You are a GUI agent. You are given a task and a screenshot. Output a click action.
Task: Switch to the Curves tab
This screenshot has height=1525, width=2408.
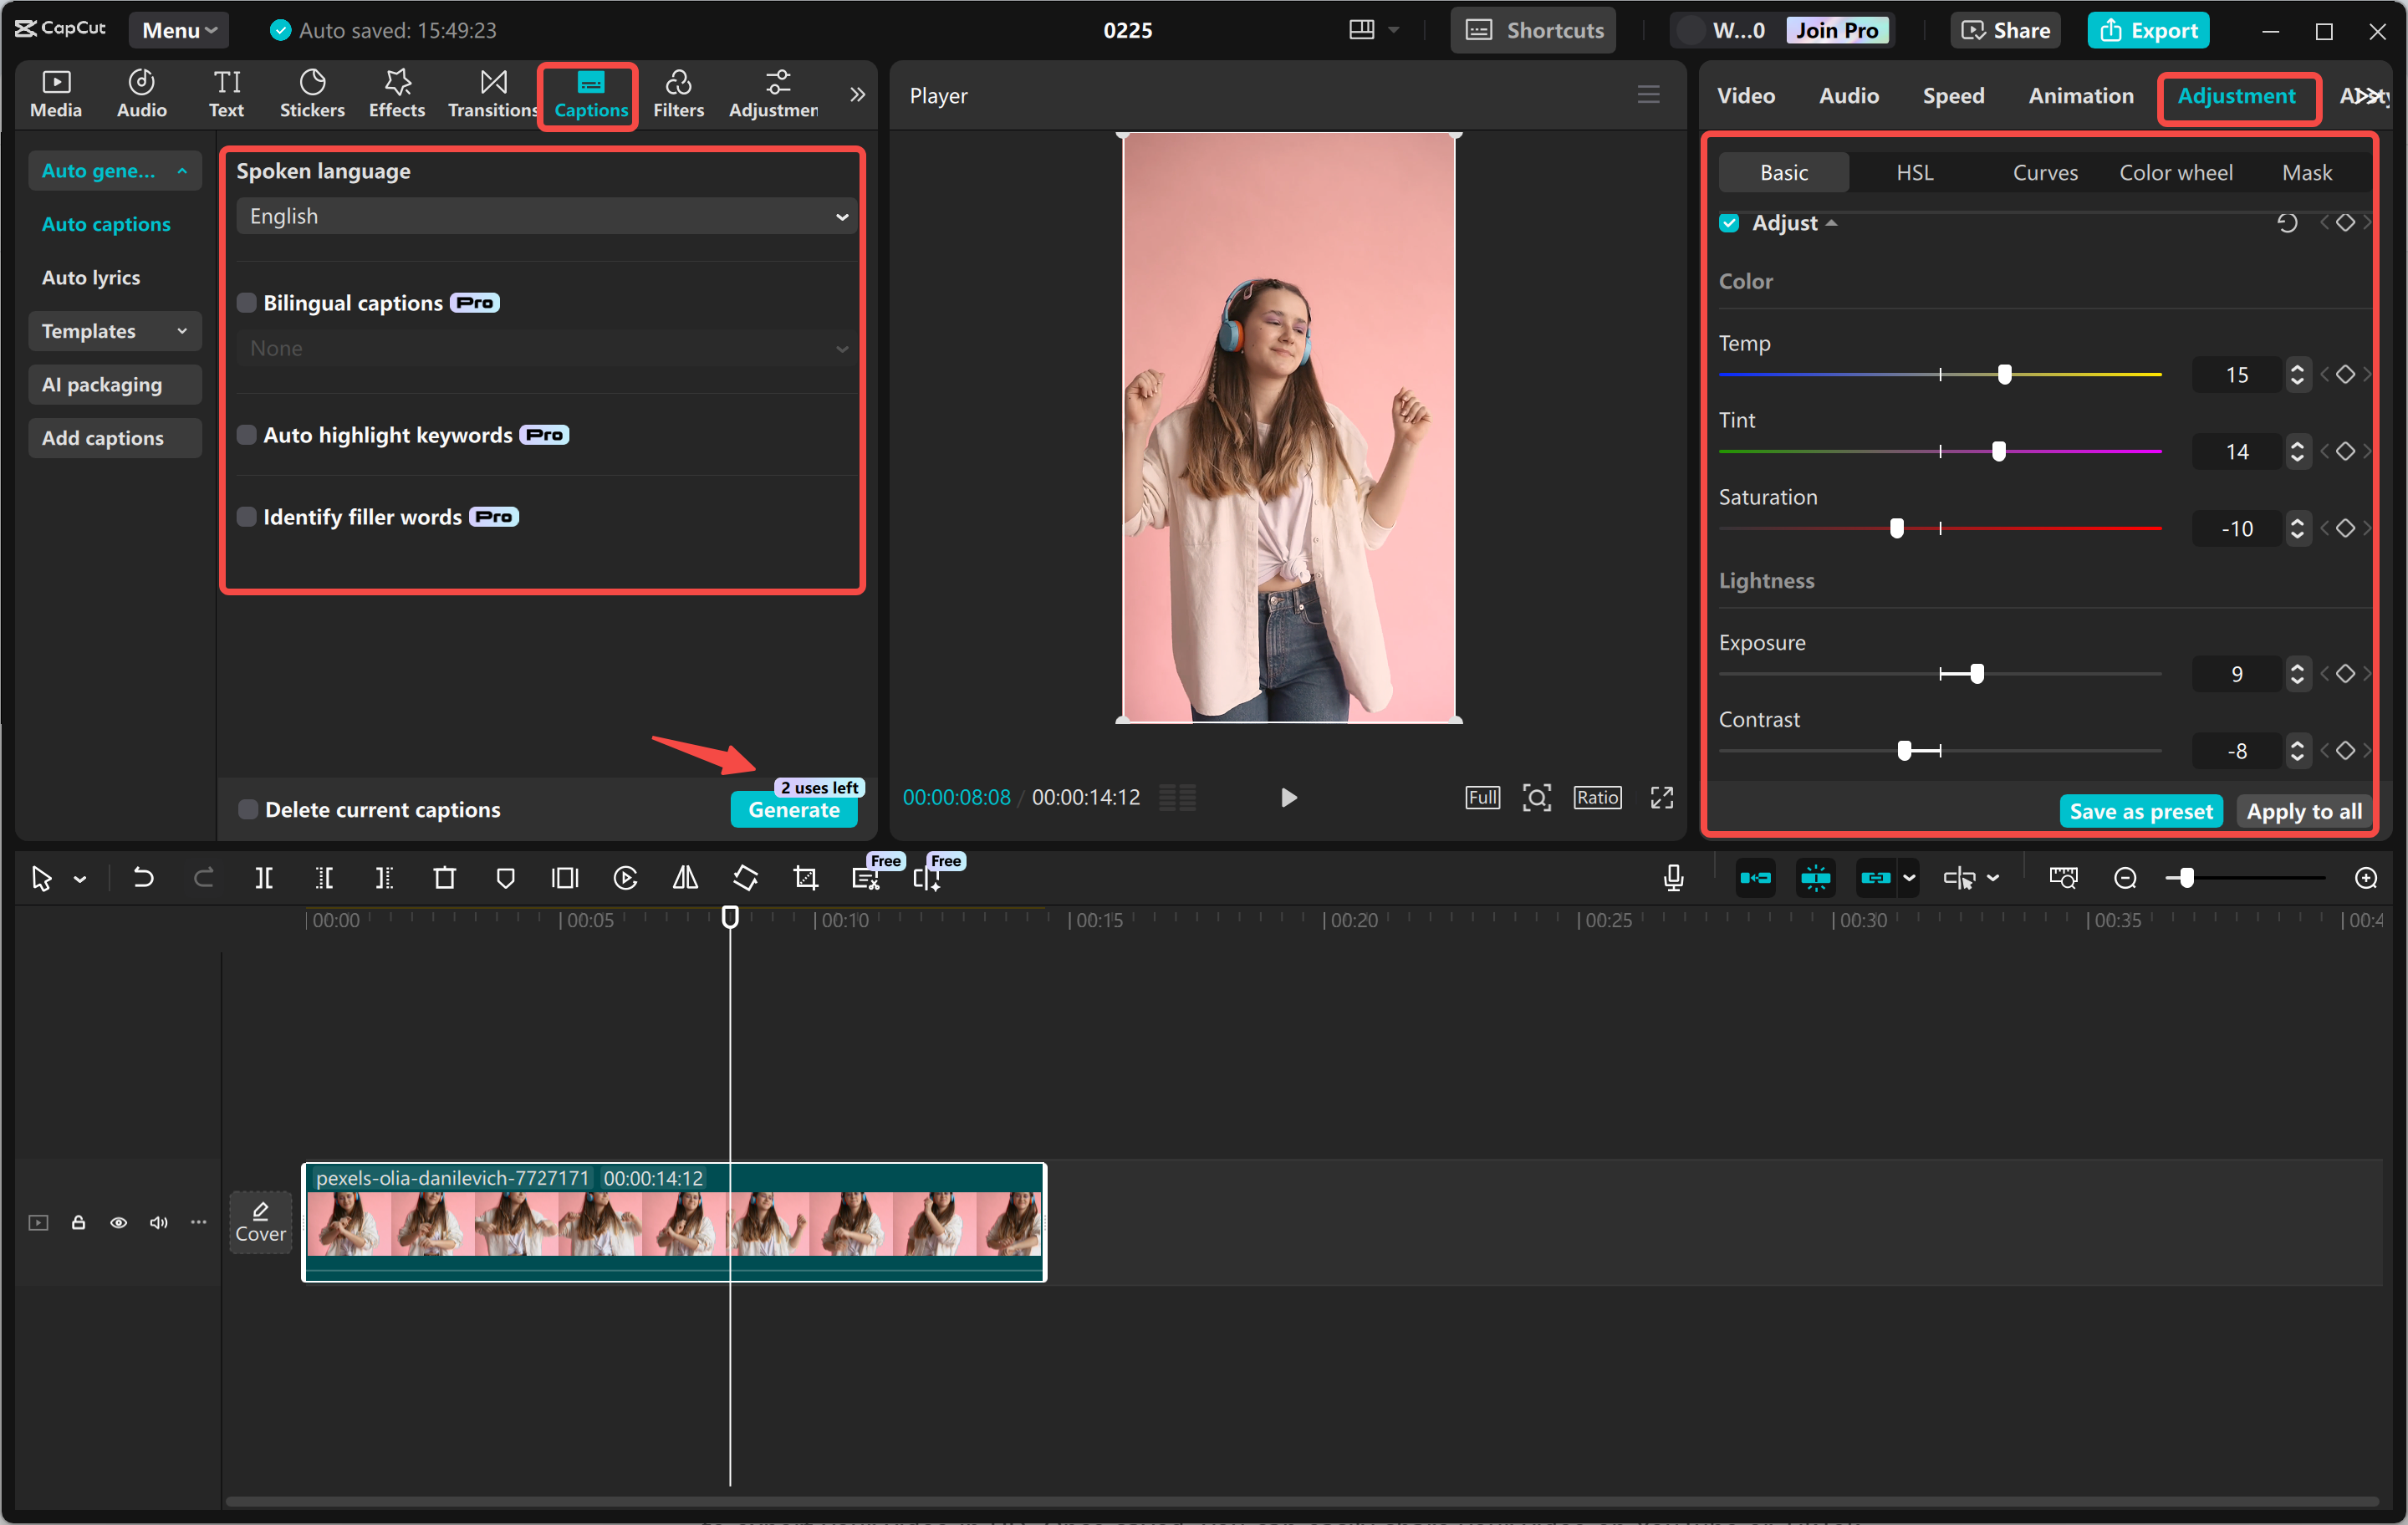pyautogui.click(x=2044, y=171)
